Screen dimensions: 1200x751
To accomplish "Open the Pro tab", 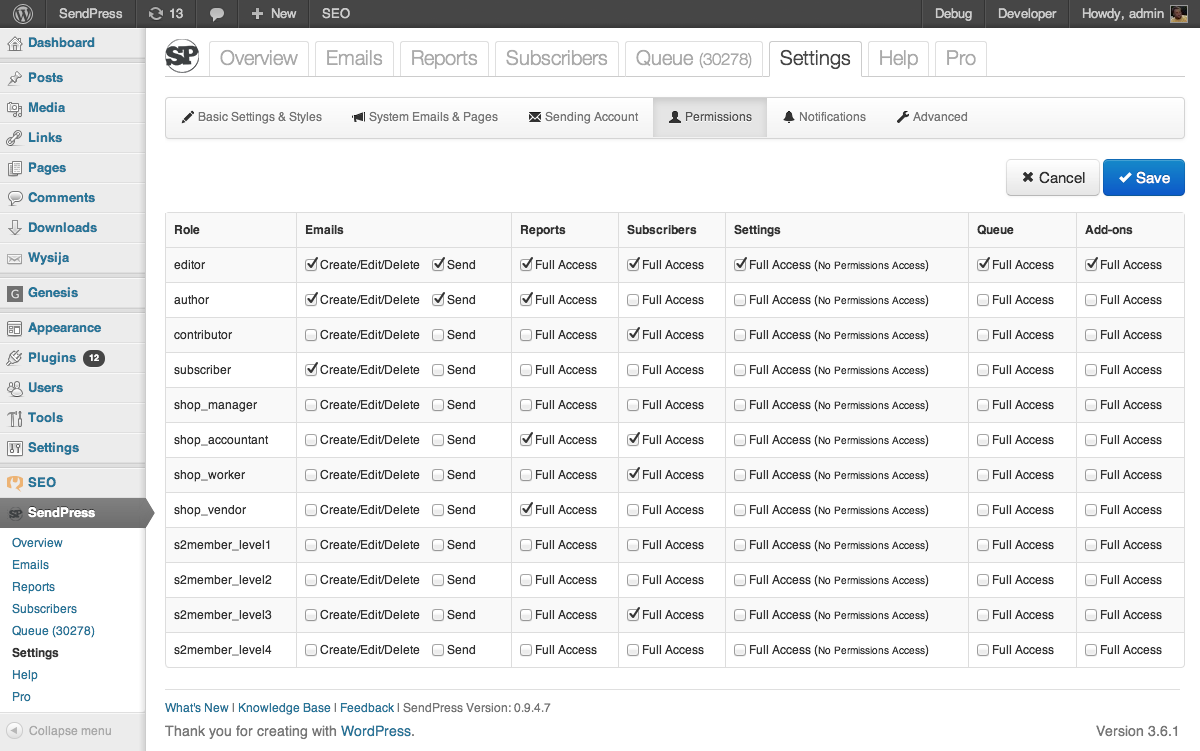I will [x=960, y=58].
